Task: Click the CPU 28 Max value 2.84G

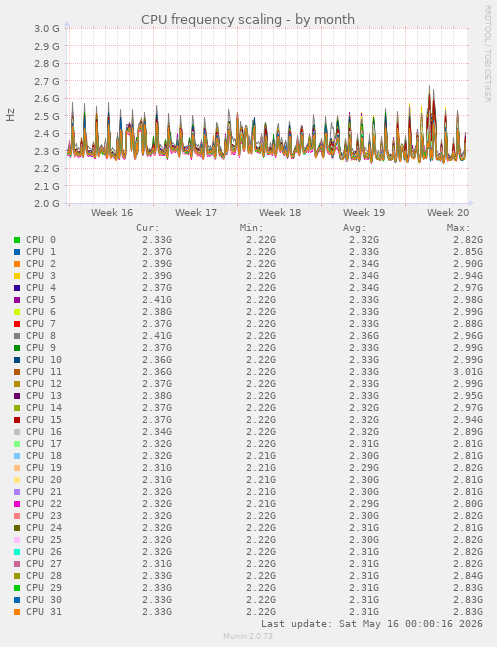Action: pyautogui.click(x=468, y=576)
